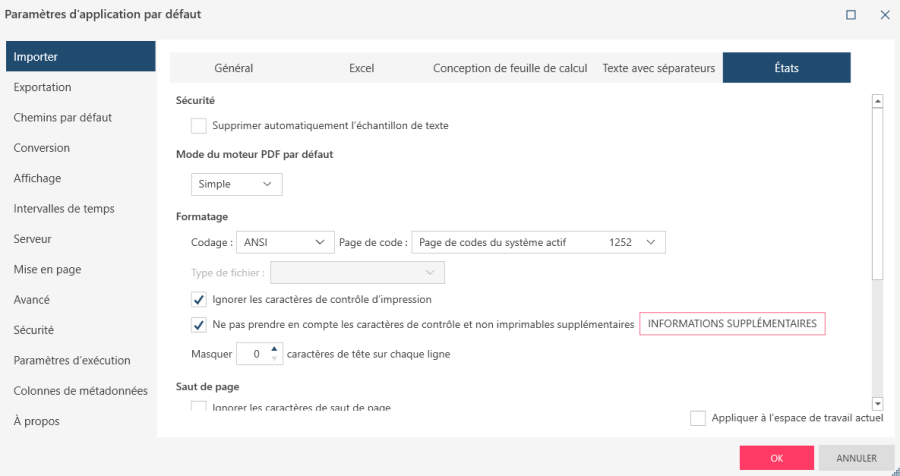Enable Supprimer automatiquement l'échantillon de texte
Viewport: 900px width, 476px height.
click(199, 126)
